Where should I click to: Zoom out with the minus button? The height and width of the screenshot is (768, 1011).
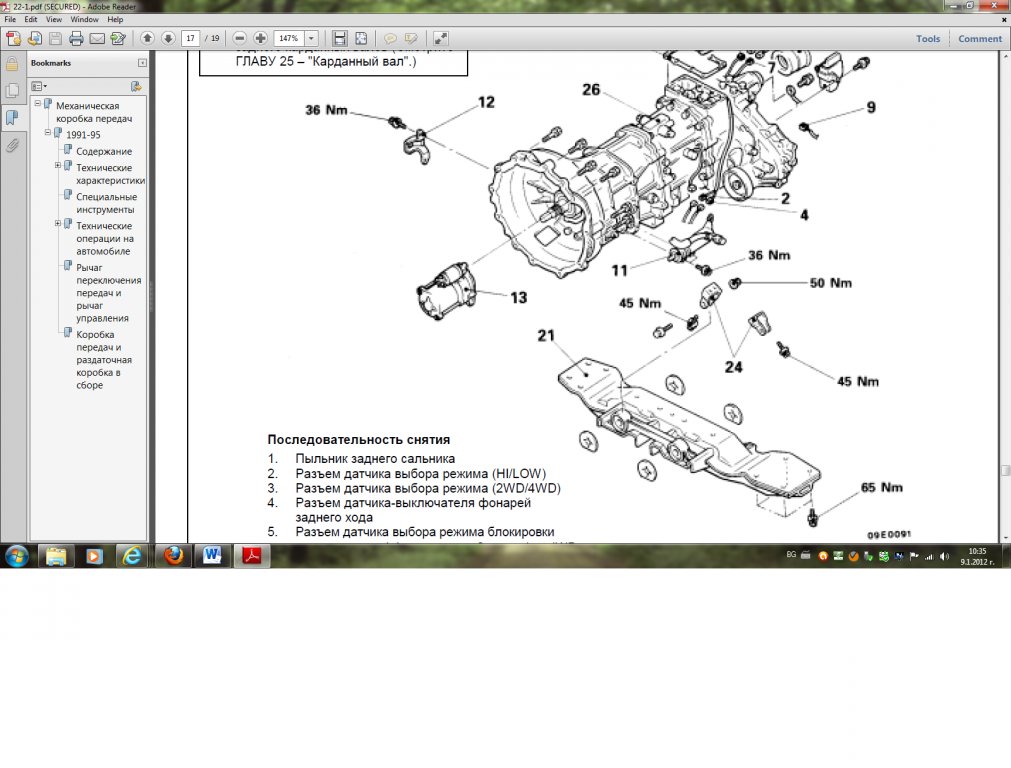[240, 39]
